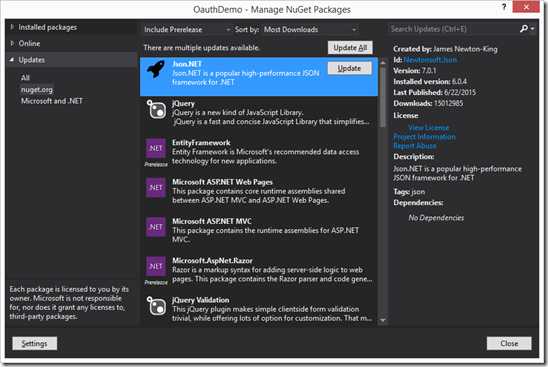548x367 pixels.
Task: Click the jQuery Validation package icon
Action: click(156, 306)
